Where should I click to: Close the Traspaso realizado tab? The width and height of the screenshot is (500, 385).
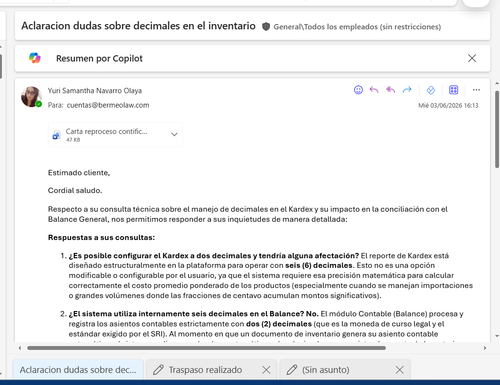click(x=266, y=370)
